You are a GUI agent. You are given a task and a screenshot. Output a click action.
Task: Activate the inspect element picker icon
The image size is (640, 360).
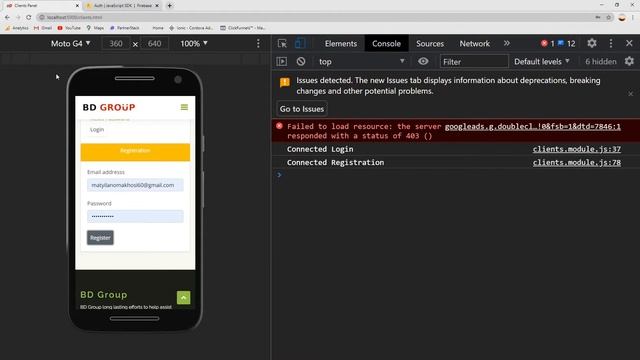pyautogui.click(x=282, y=43)
